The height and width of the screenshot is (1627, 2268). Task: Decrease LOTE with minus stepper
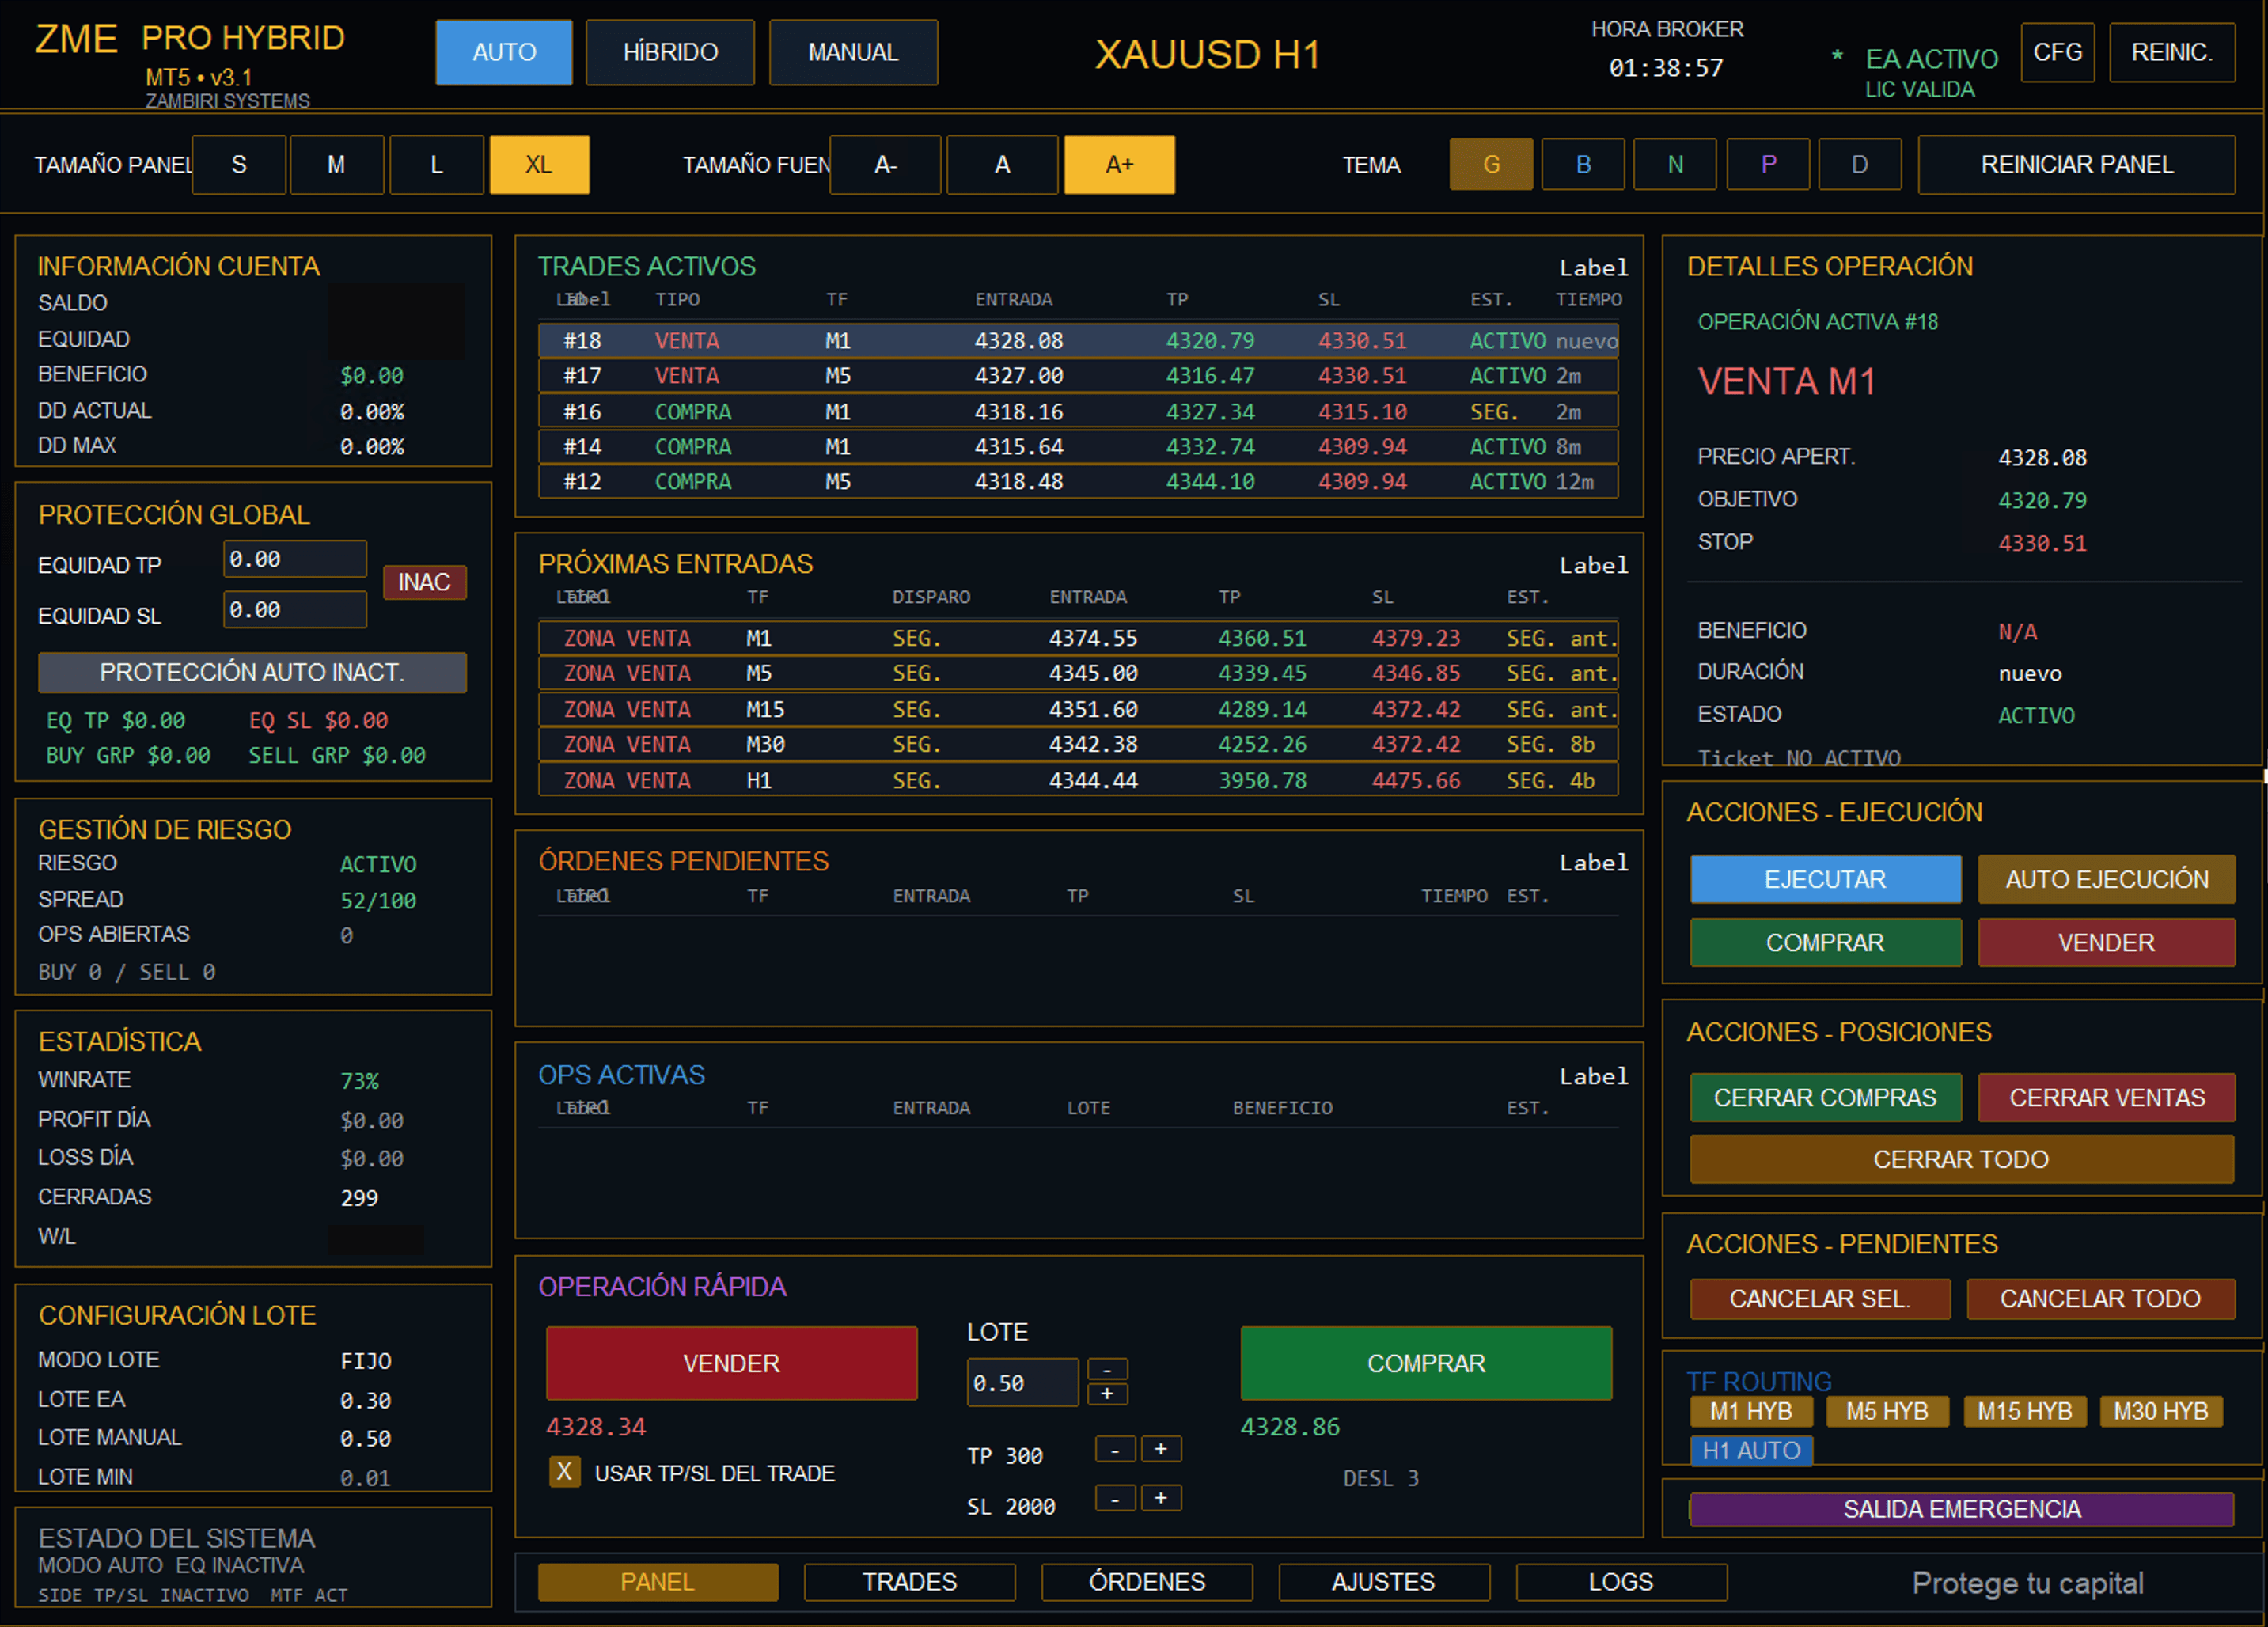pyautogui.click(x=1107, y=1369)
